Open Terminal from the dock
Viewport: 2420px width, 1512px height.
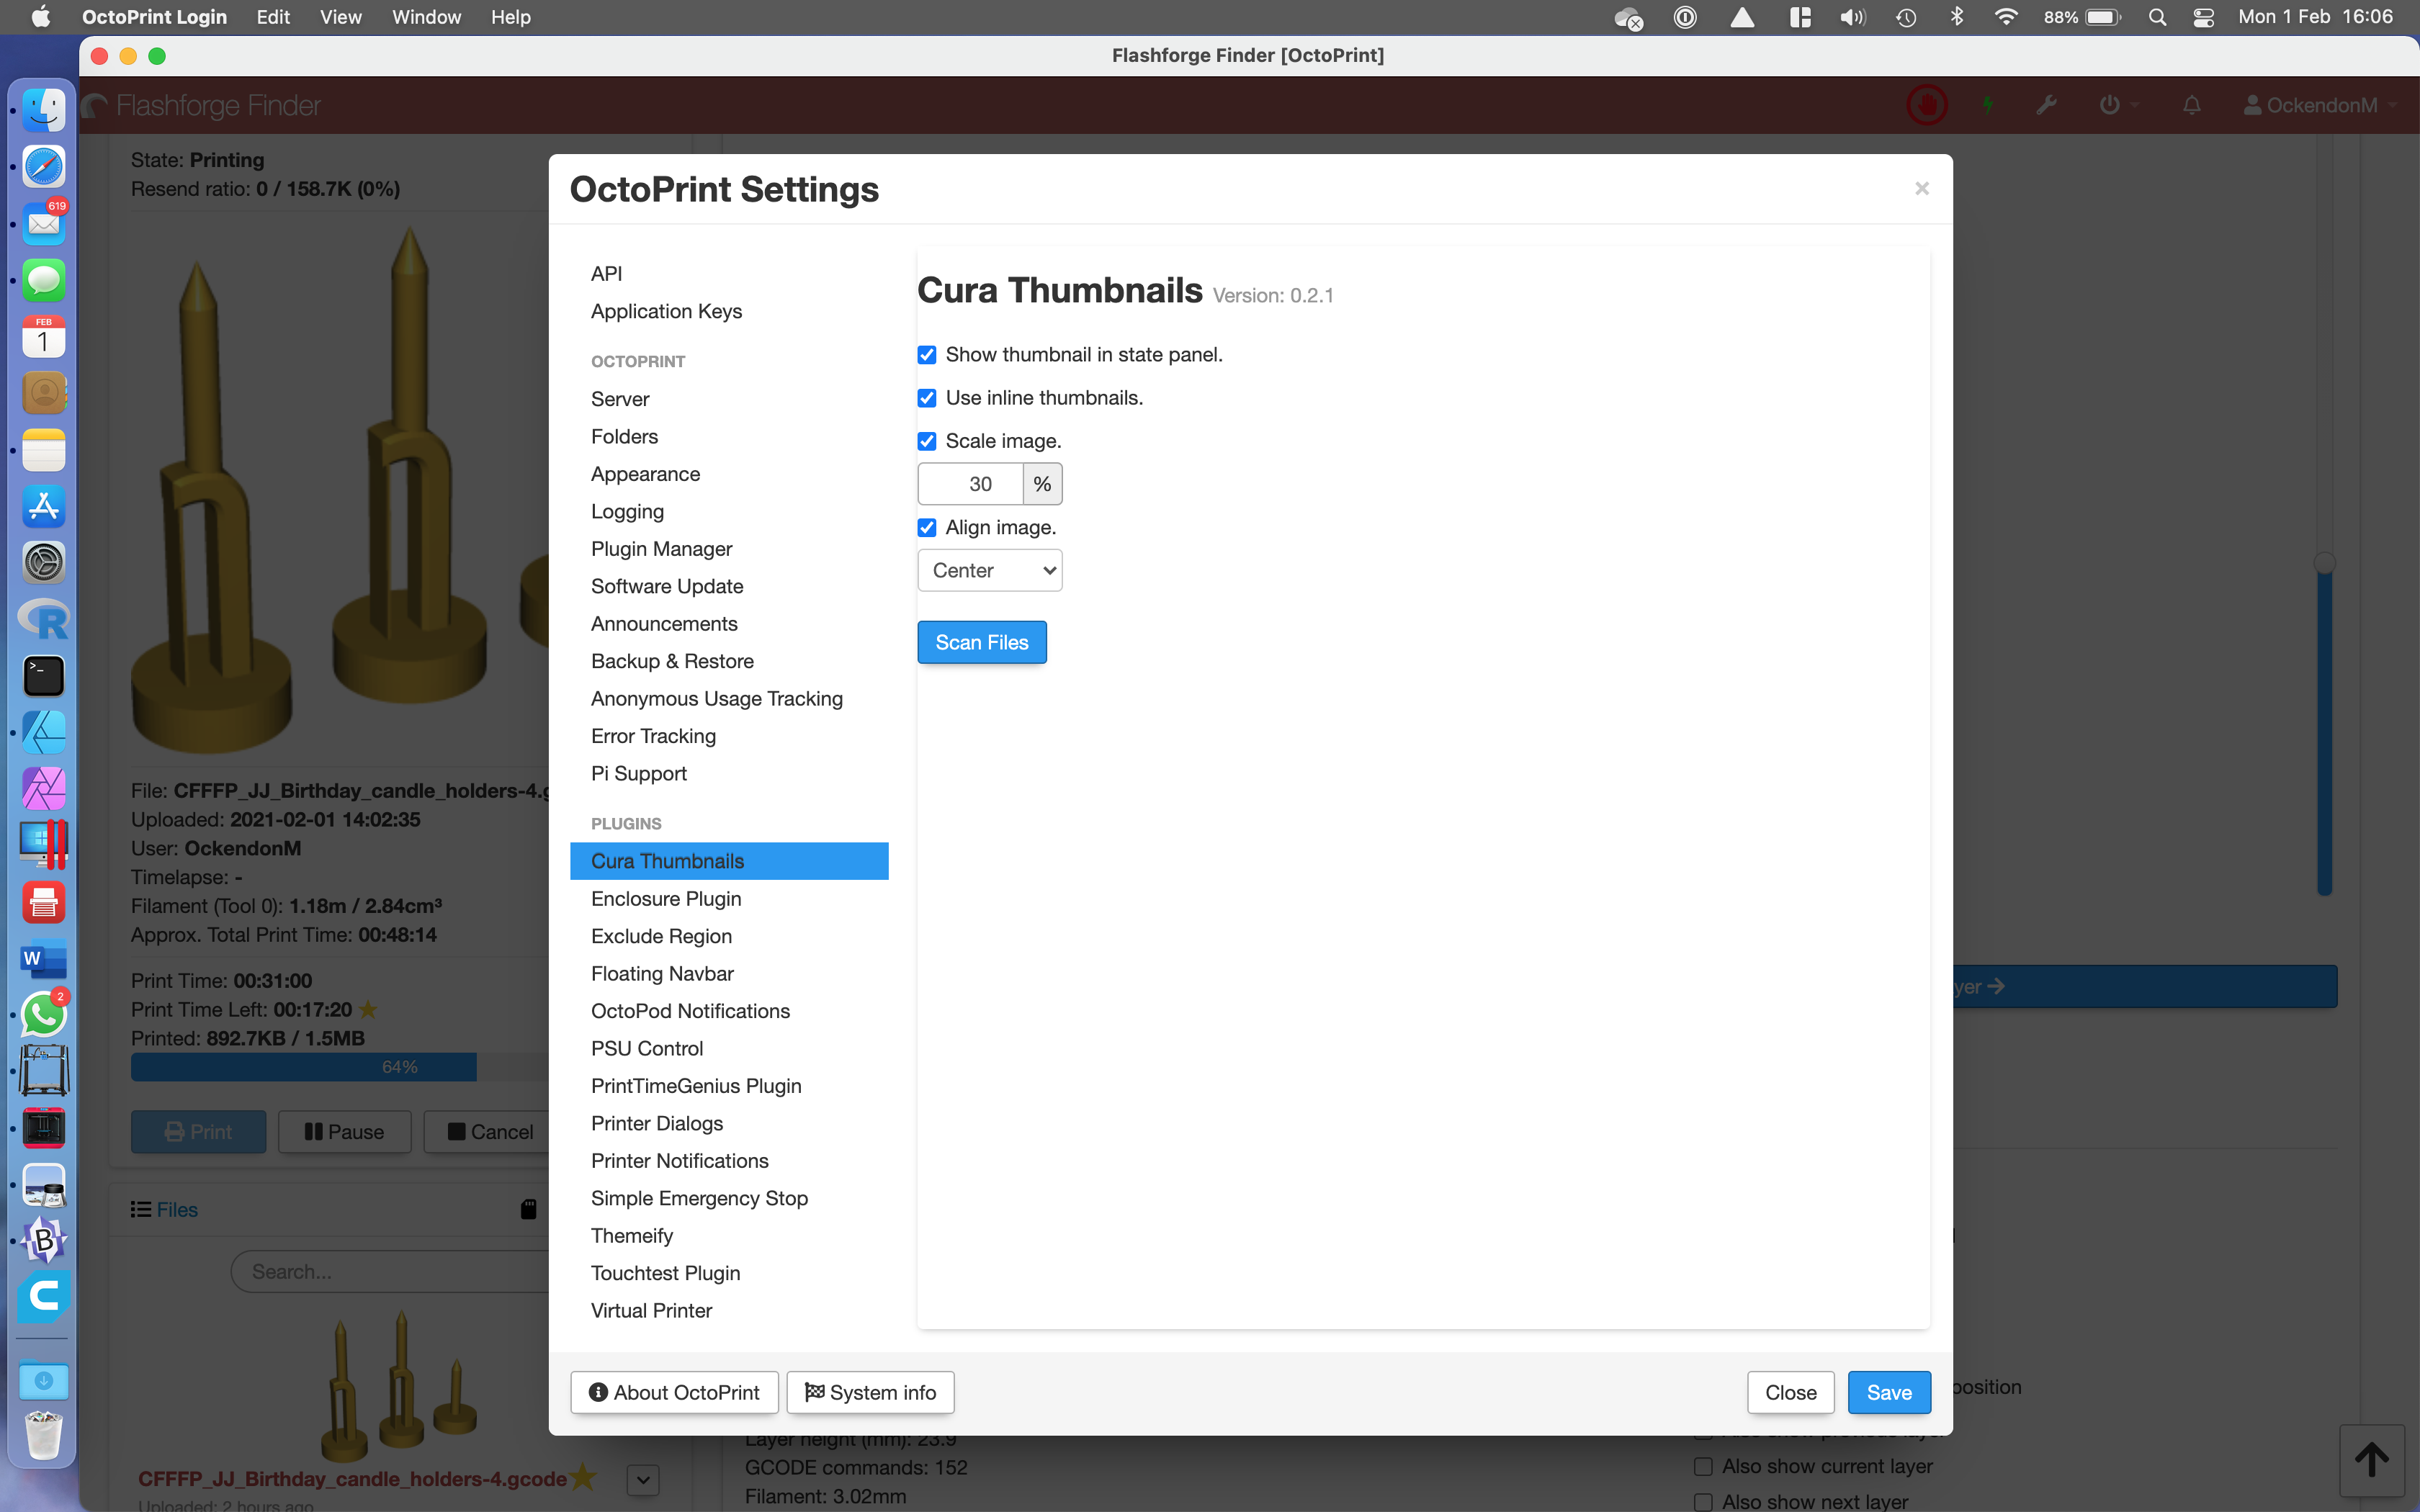pyautogui.click(x=44, y=676)
